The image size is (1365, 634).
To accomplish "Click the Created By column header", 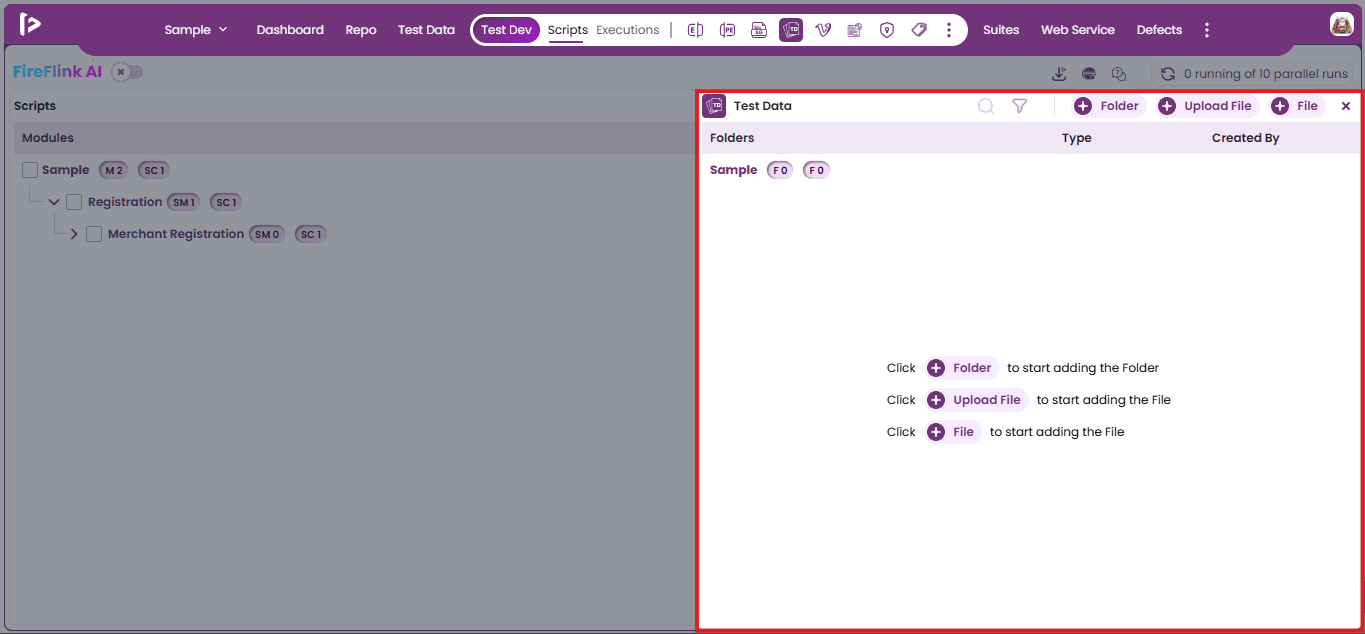I will [1245, 138].
